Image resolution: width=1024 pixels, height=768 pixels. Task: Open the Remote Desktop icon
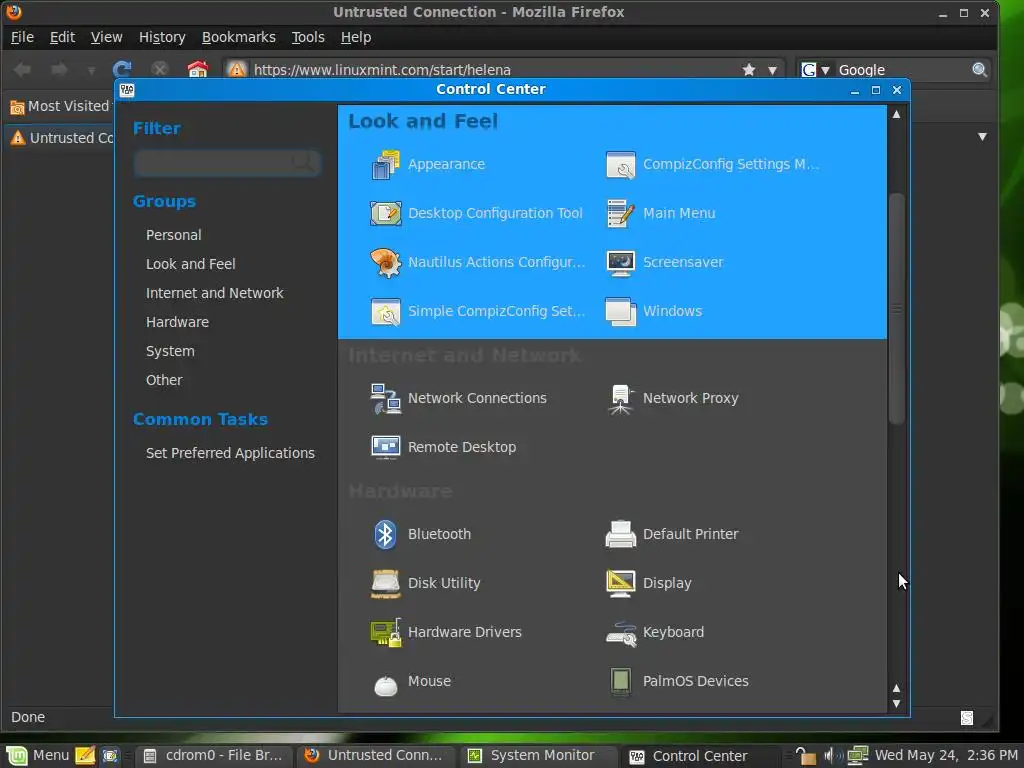pyautogui.click(x=385, y=447)
